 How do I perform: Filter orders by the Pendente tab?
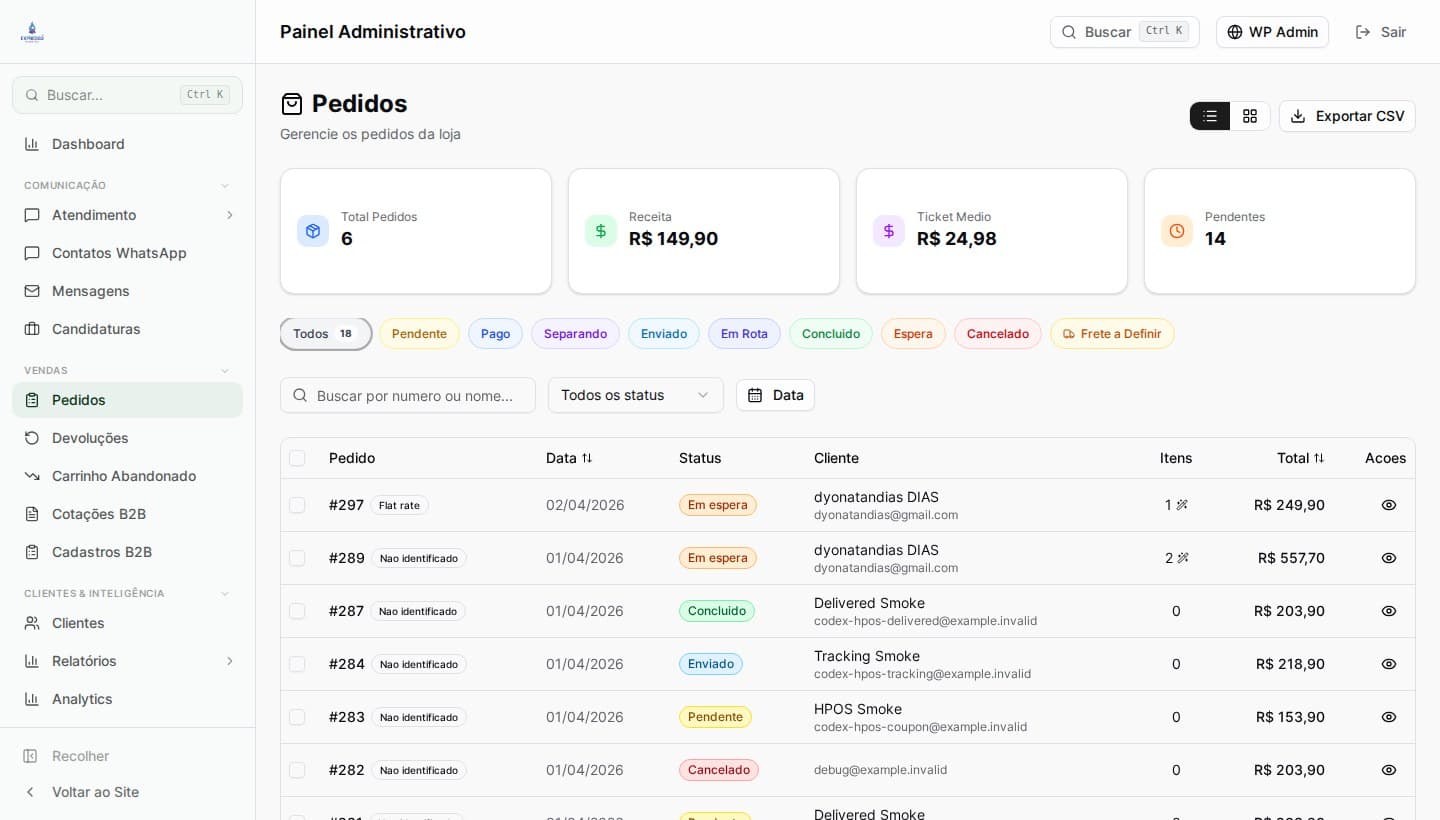coord(419,334)
